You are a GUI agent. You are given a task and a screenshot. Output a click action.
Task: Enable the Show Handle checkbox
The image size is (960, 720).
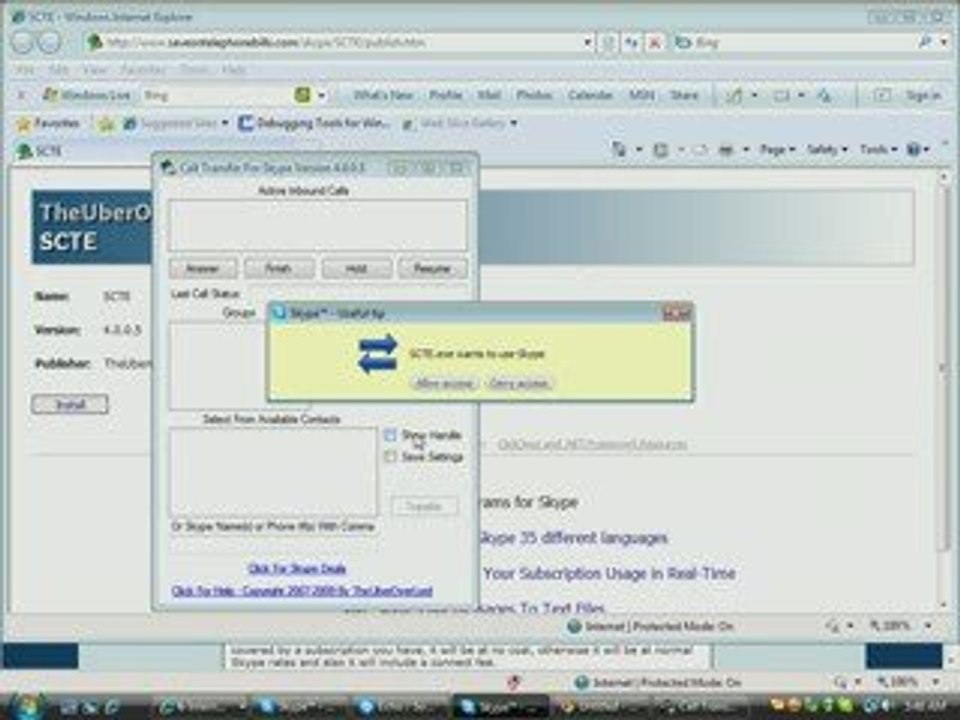[390, 435]
